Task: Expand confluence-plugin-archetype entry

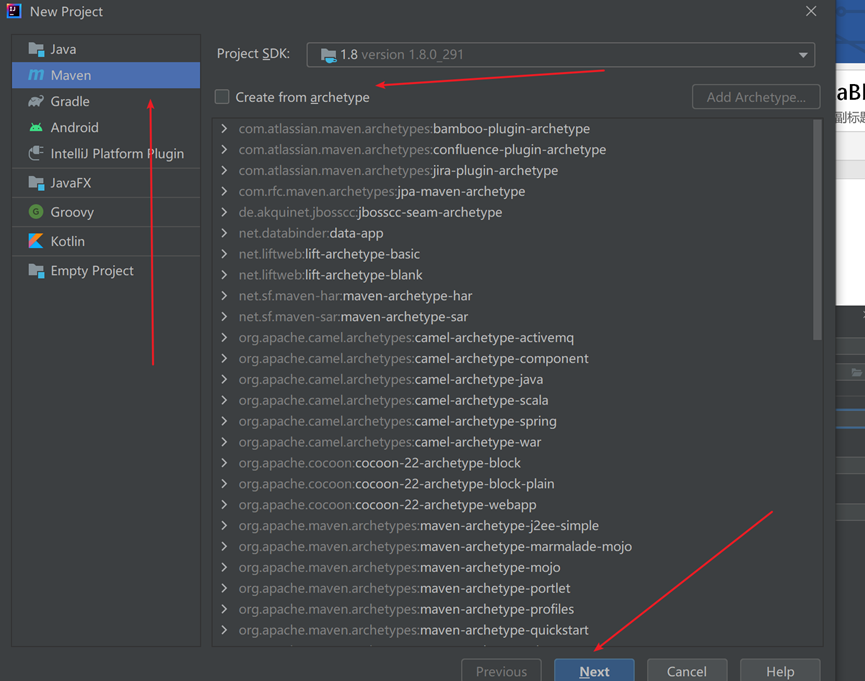Action: tap(224, 150)
